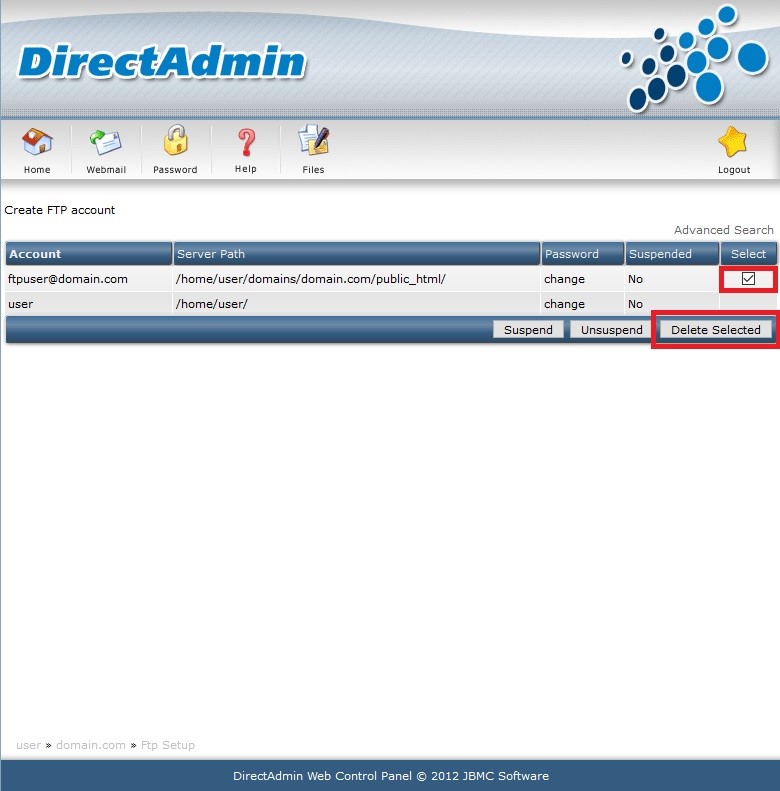Screen dimensions: 780x791
Task: Click 'domain.com' in the breadcrumb
Action: coord(91,745)
